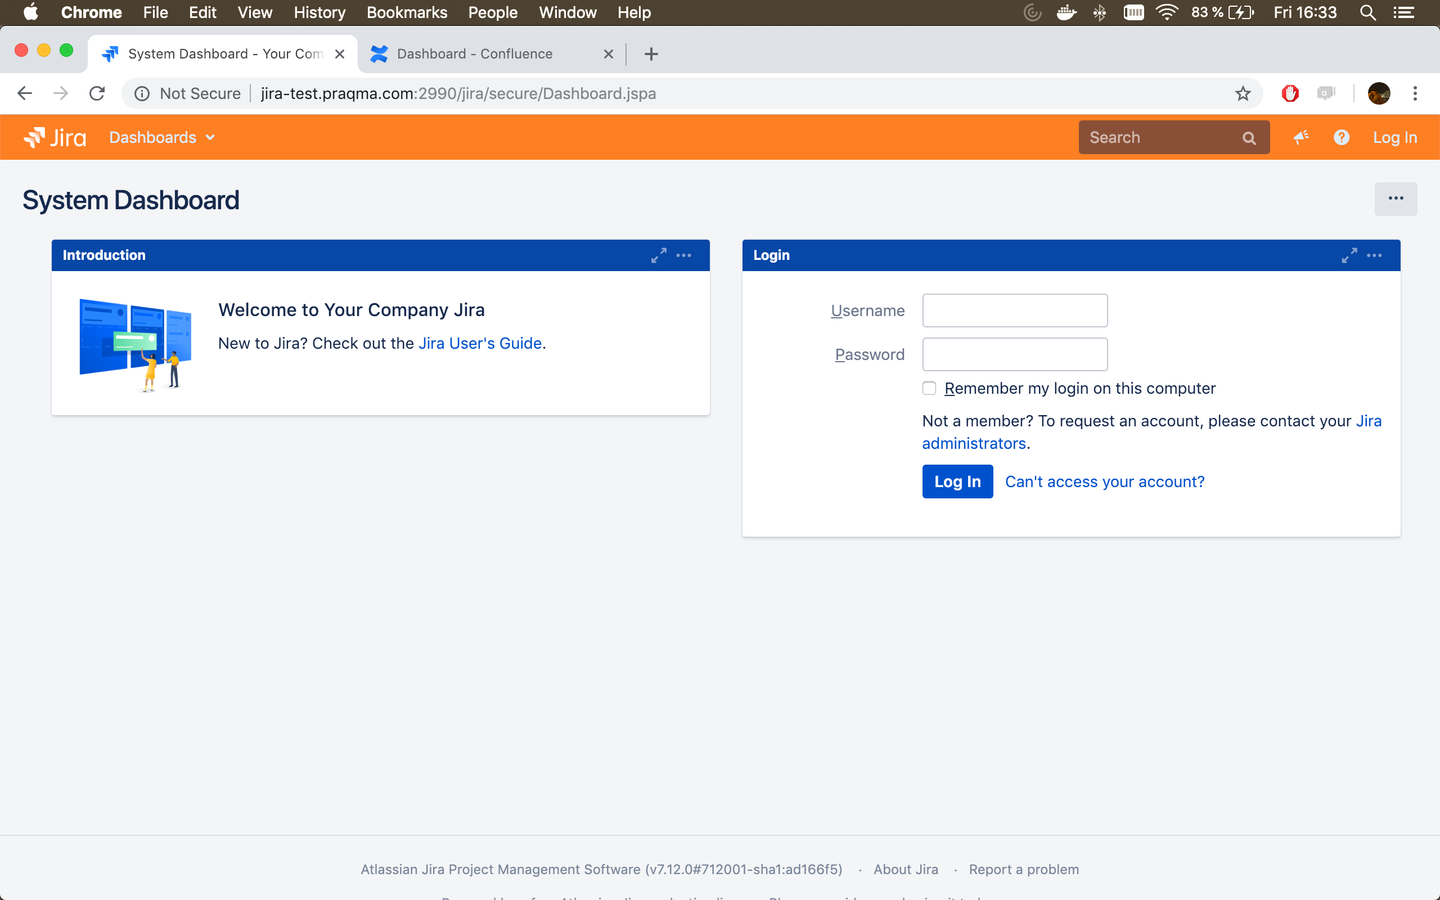This screenshot has width=1440, height=900.
Task: Go forward in browser history
Action: 61,93
